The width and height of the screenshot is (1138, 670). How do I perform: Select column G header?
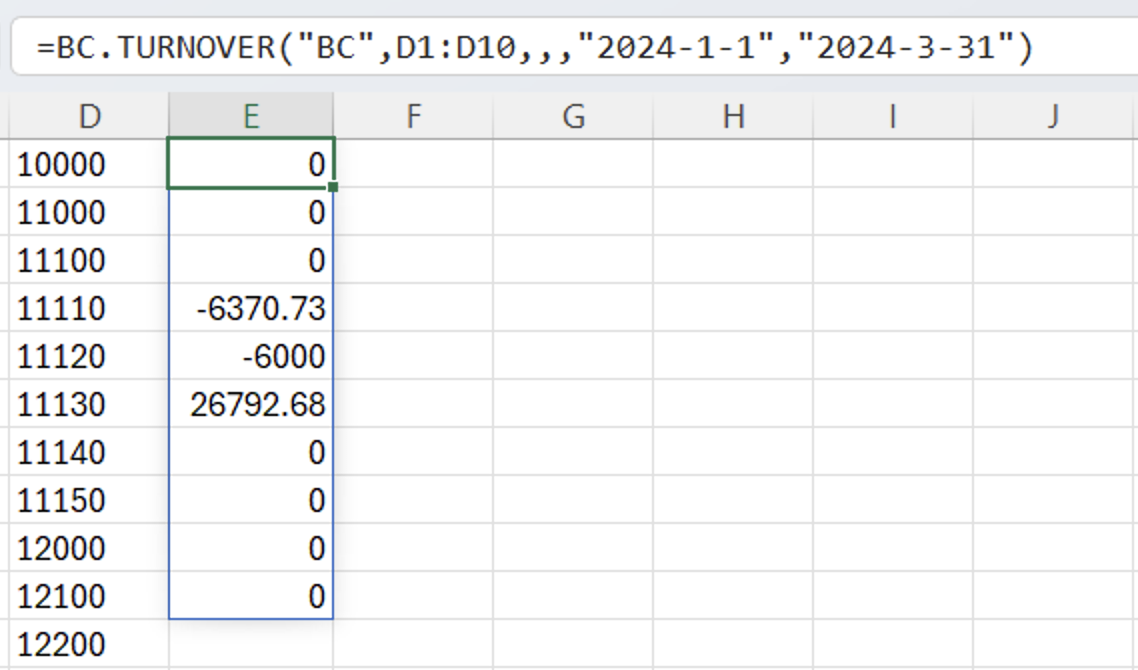point(573,117)
